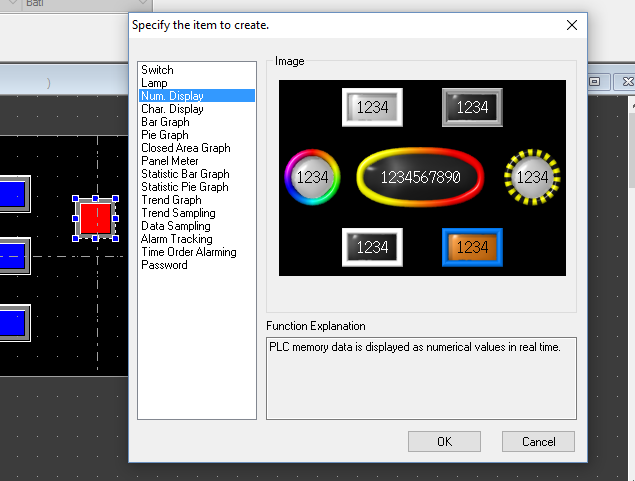
Task: Choose Data Sampling entry
Action: tap(176, 226)
